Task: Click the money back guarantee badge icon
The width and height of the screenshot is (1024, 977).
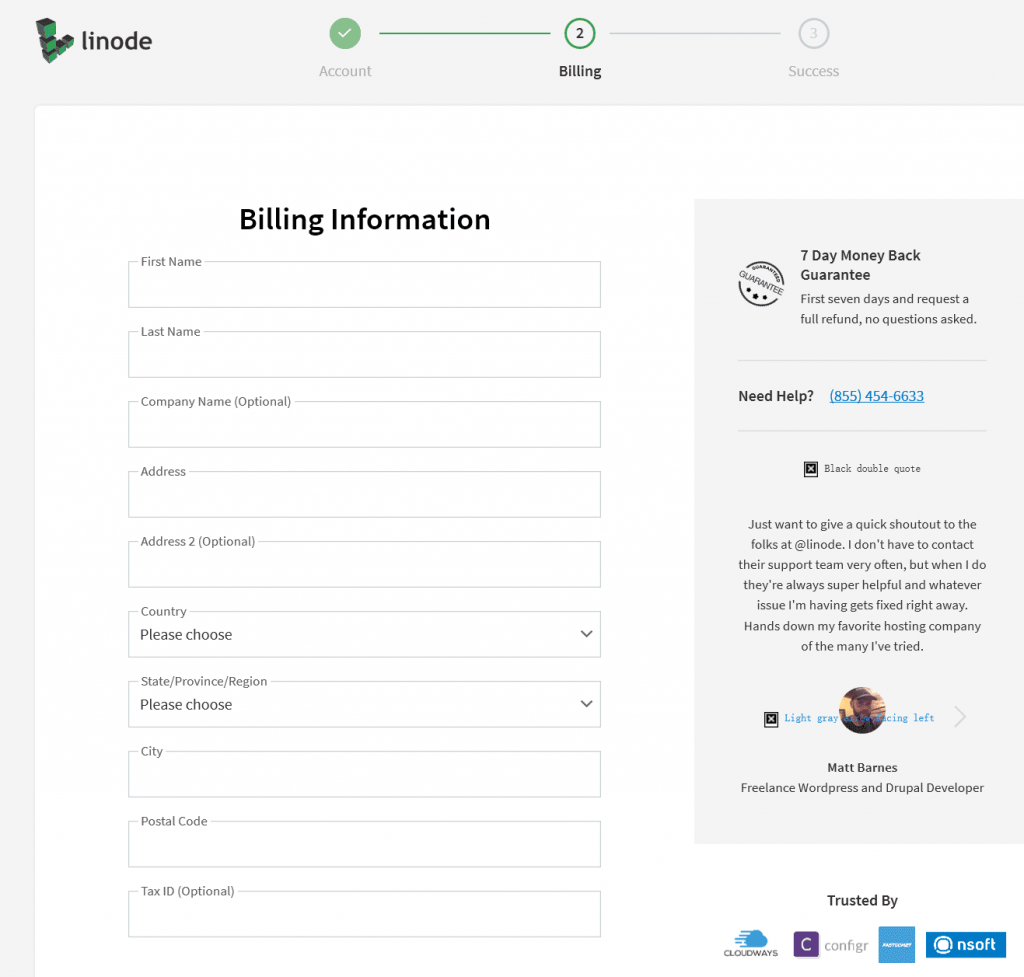Action: [x=760, y=285]
